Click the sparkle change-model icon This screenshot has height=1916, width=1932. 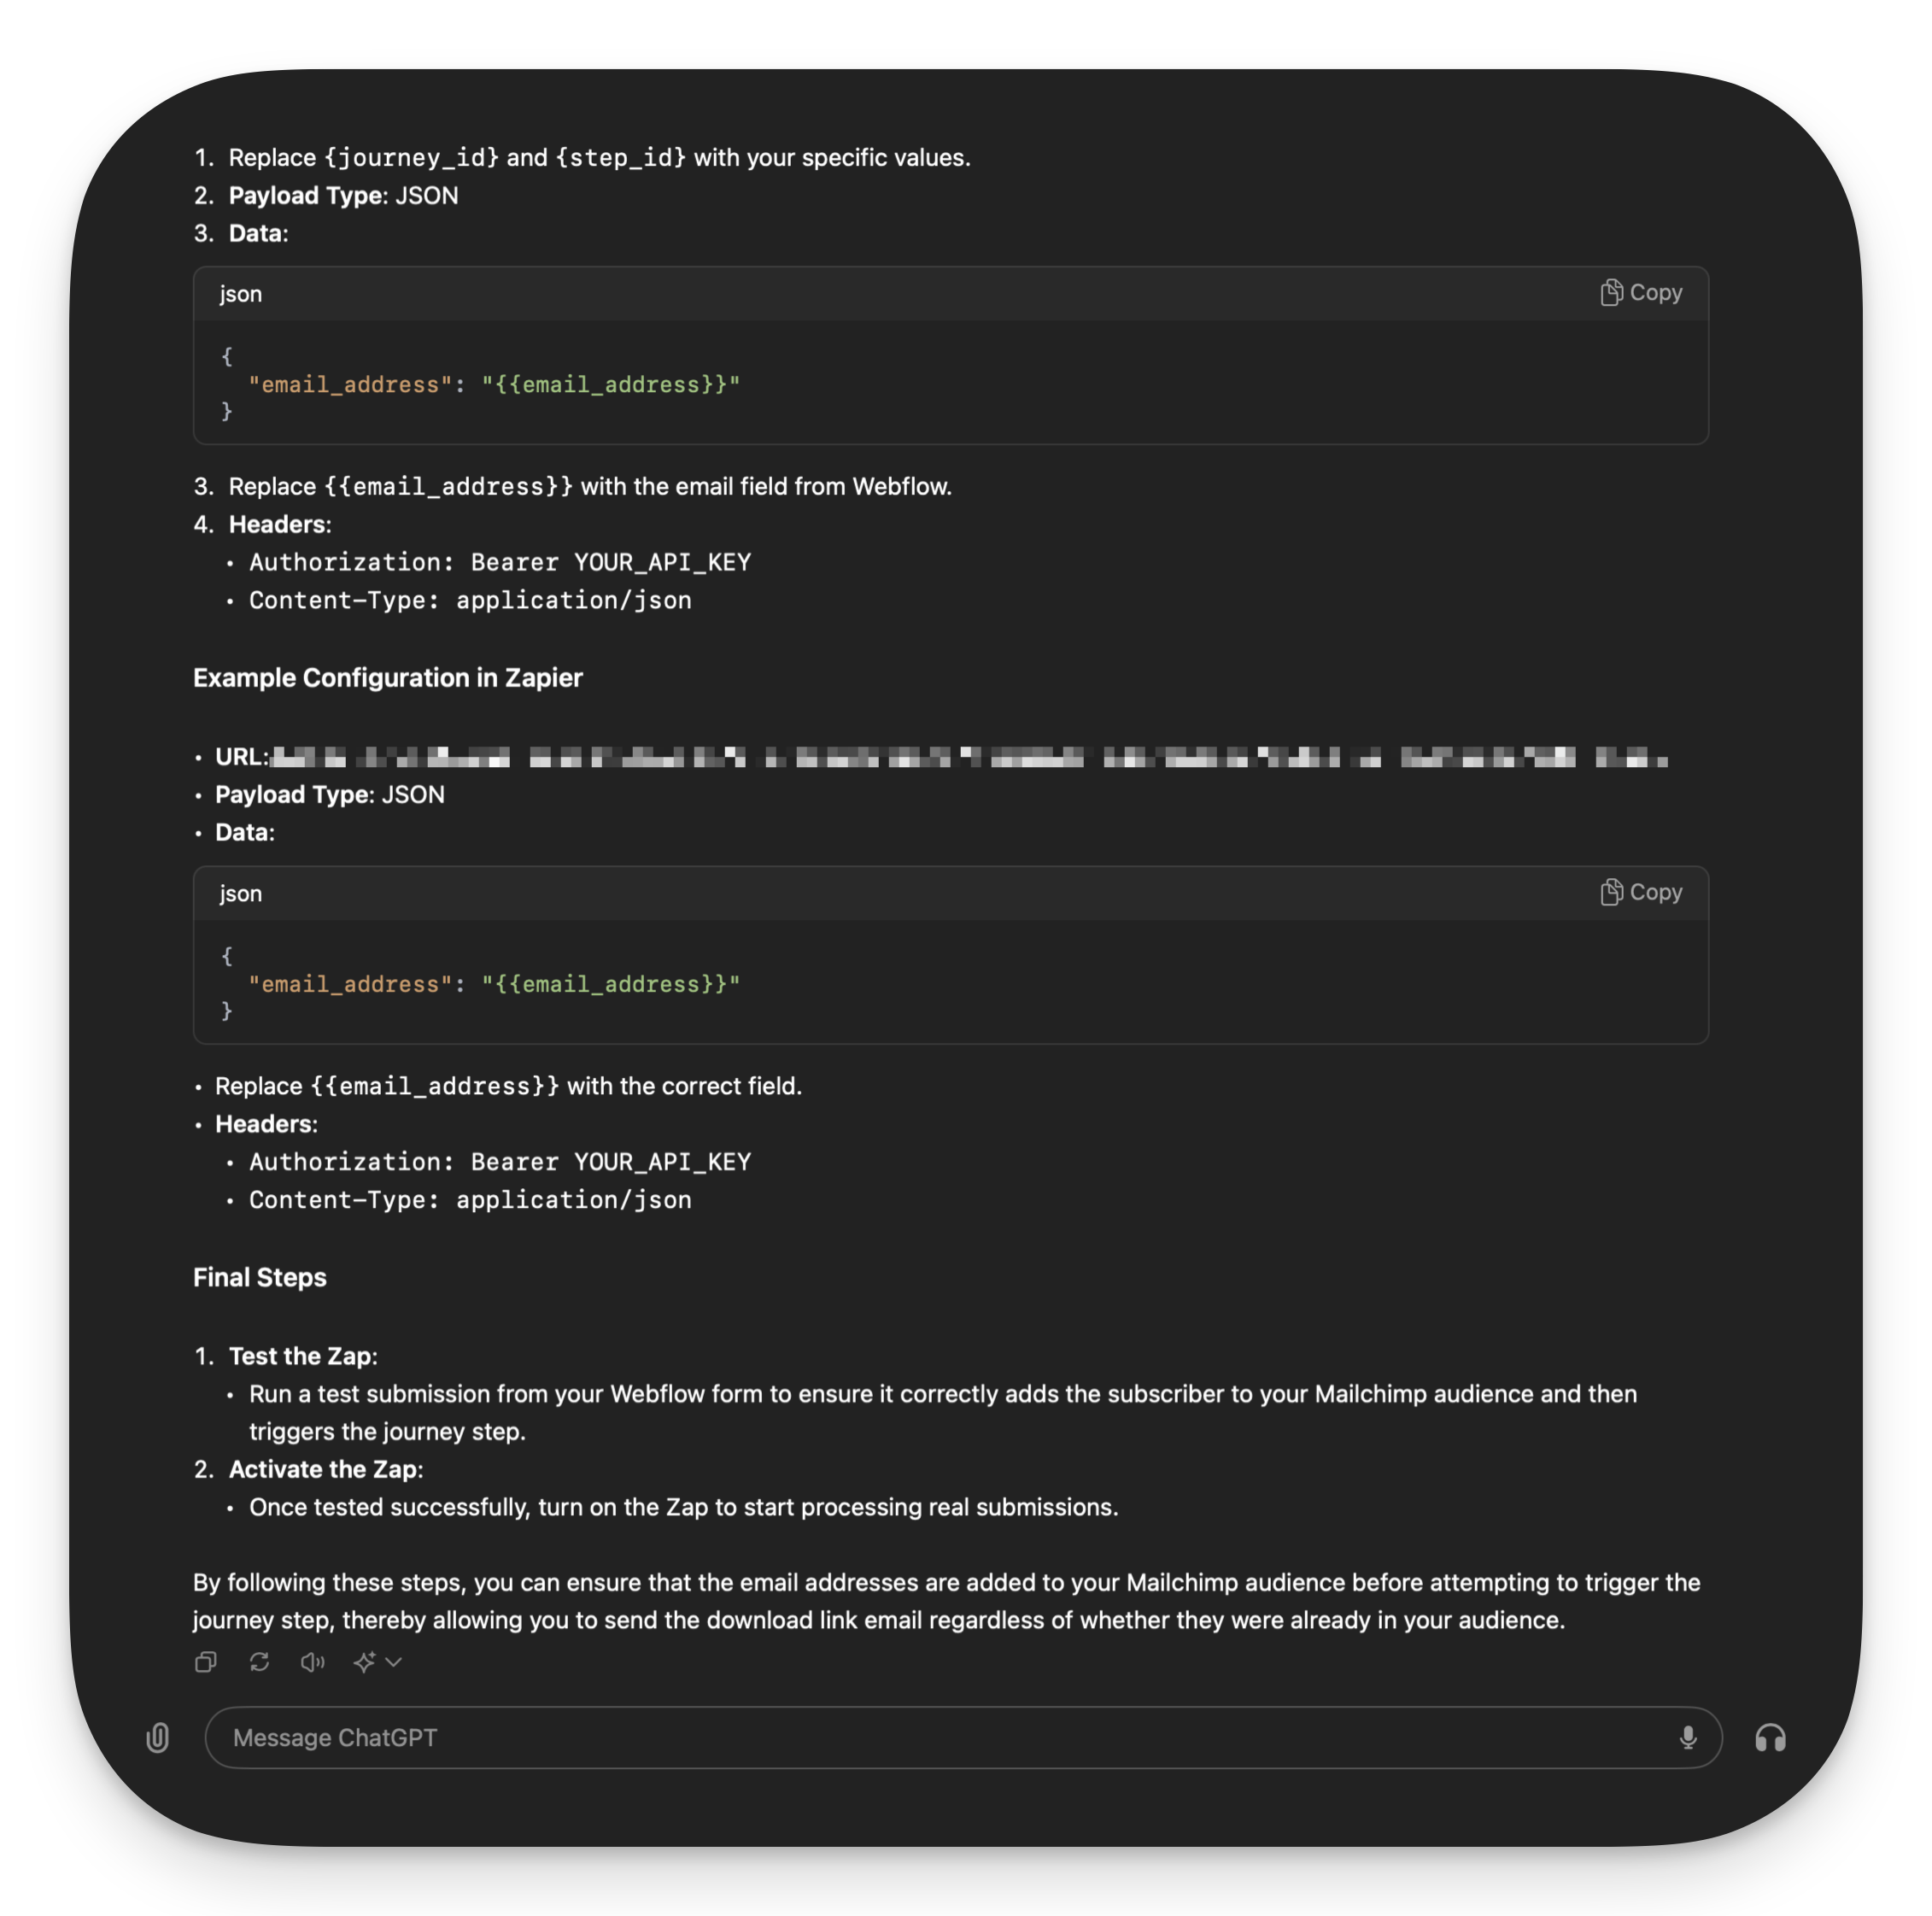(x=364, y=1662)
